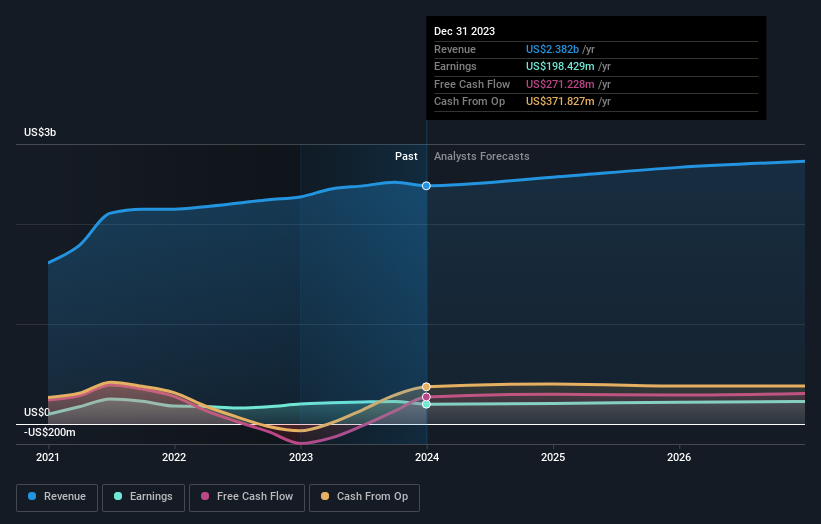Click the 2023 x-axis label

(x=301, y=457)
